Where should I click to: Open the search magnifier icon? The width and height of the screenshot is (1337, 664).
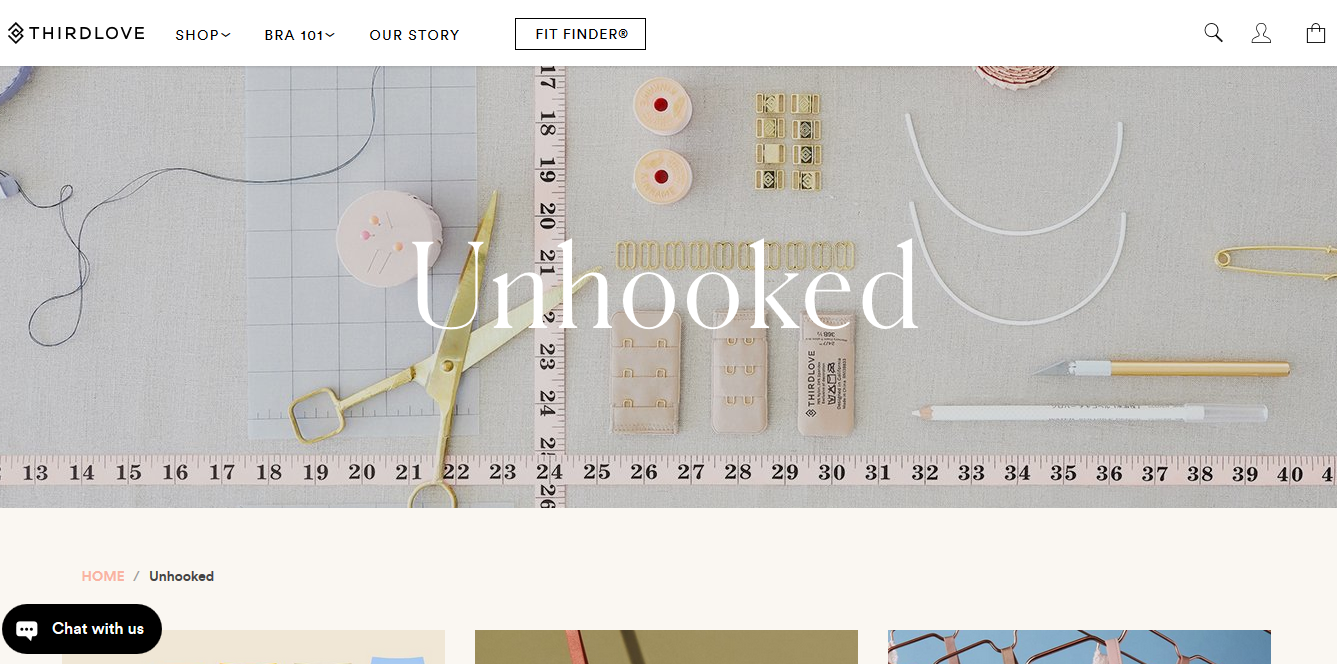tap(1213, 33)
